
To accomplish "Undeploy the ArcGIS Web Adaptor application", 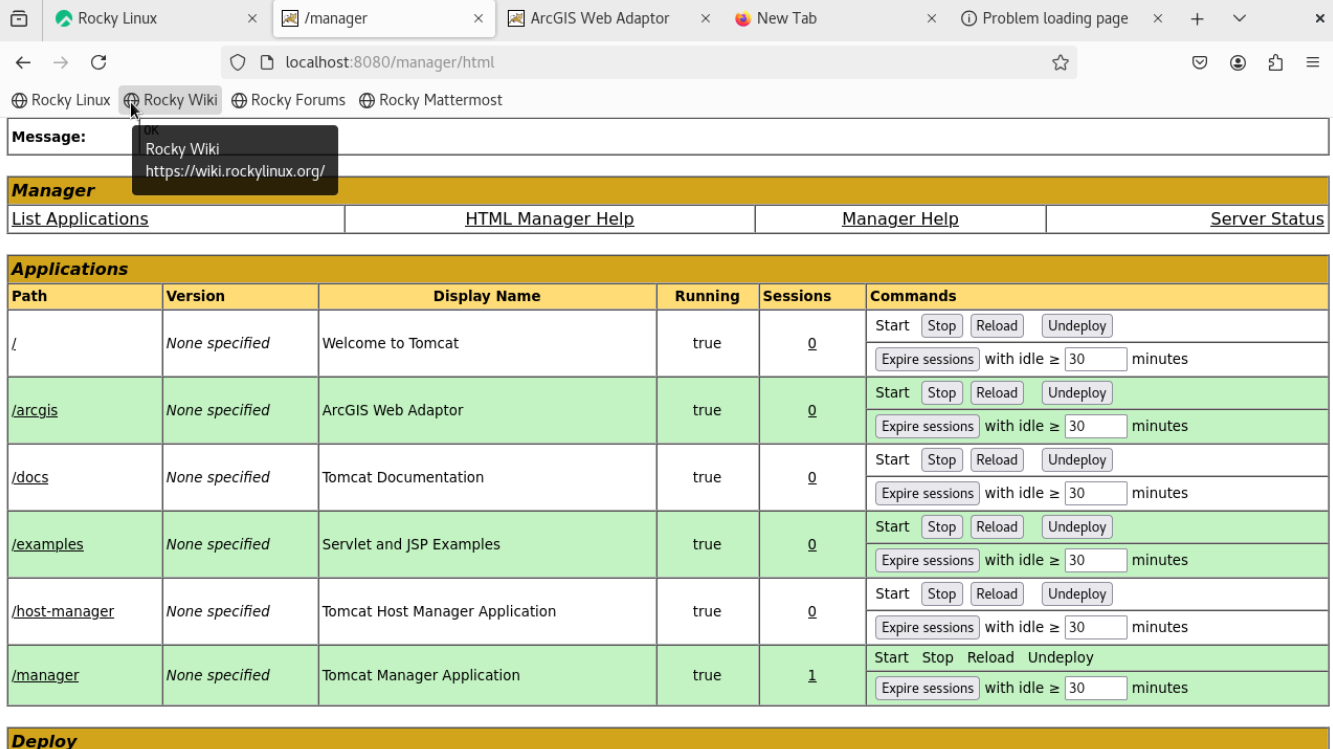I will point(1077,393).
